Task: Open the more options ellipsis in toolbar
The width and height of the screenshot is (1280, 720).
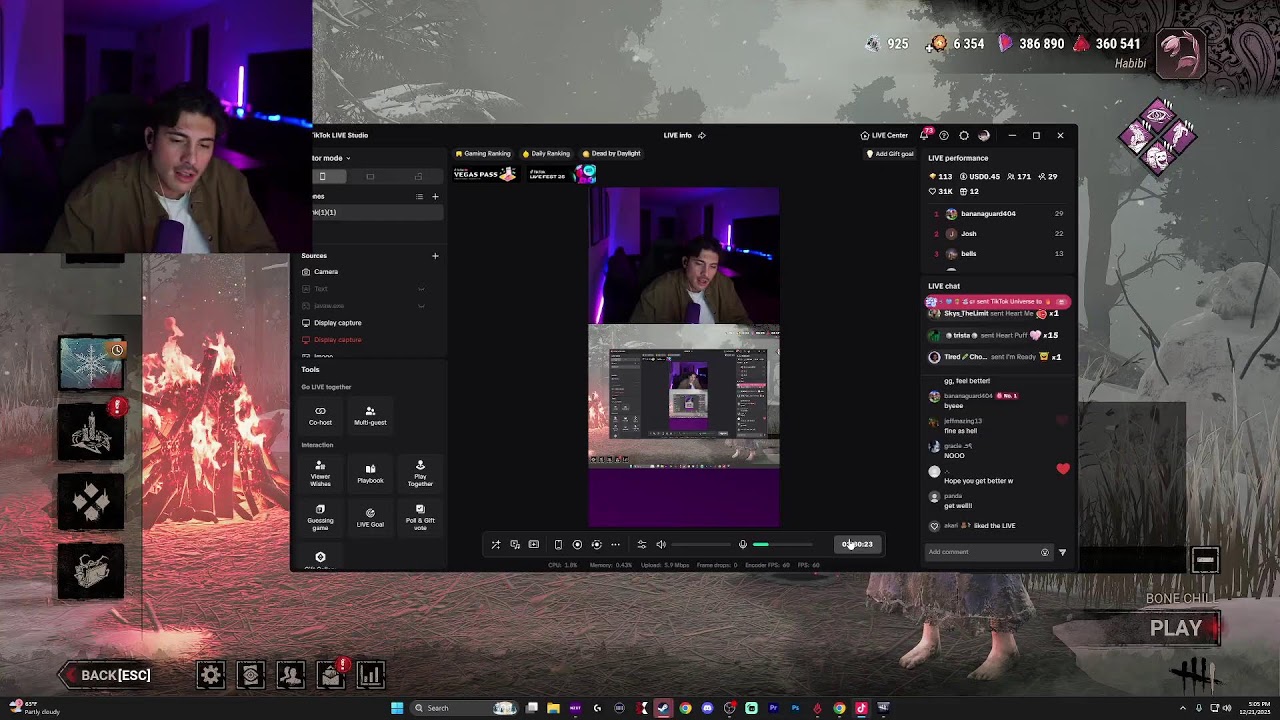Action: [x=615, y=545]
